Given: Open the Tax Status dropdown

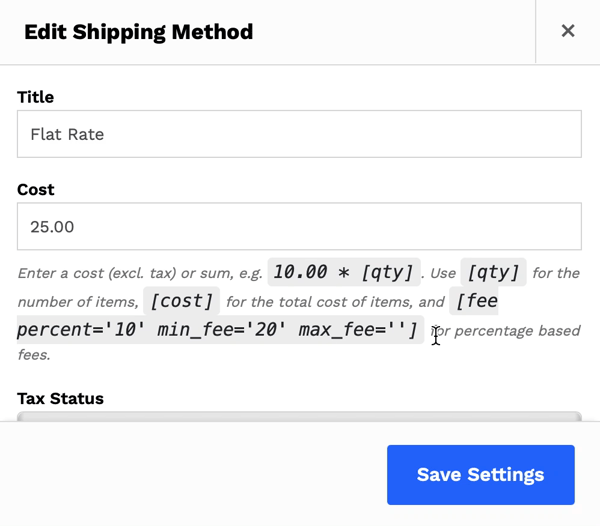Looking at the screenshot, I should 299,416.
